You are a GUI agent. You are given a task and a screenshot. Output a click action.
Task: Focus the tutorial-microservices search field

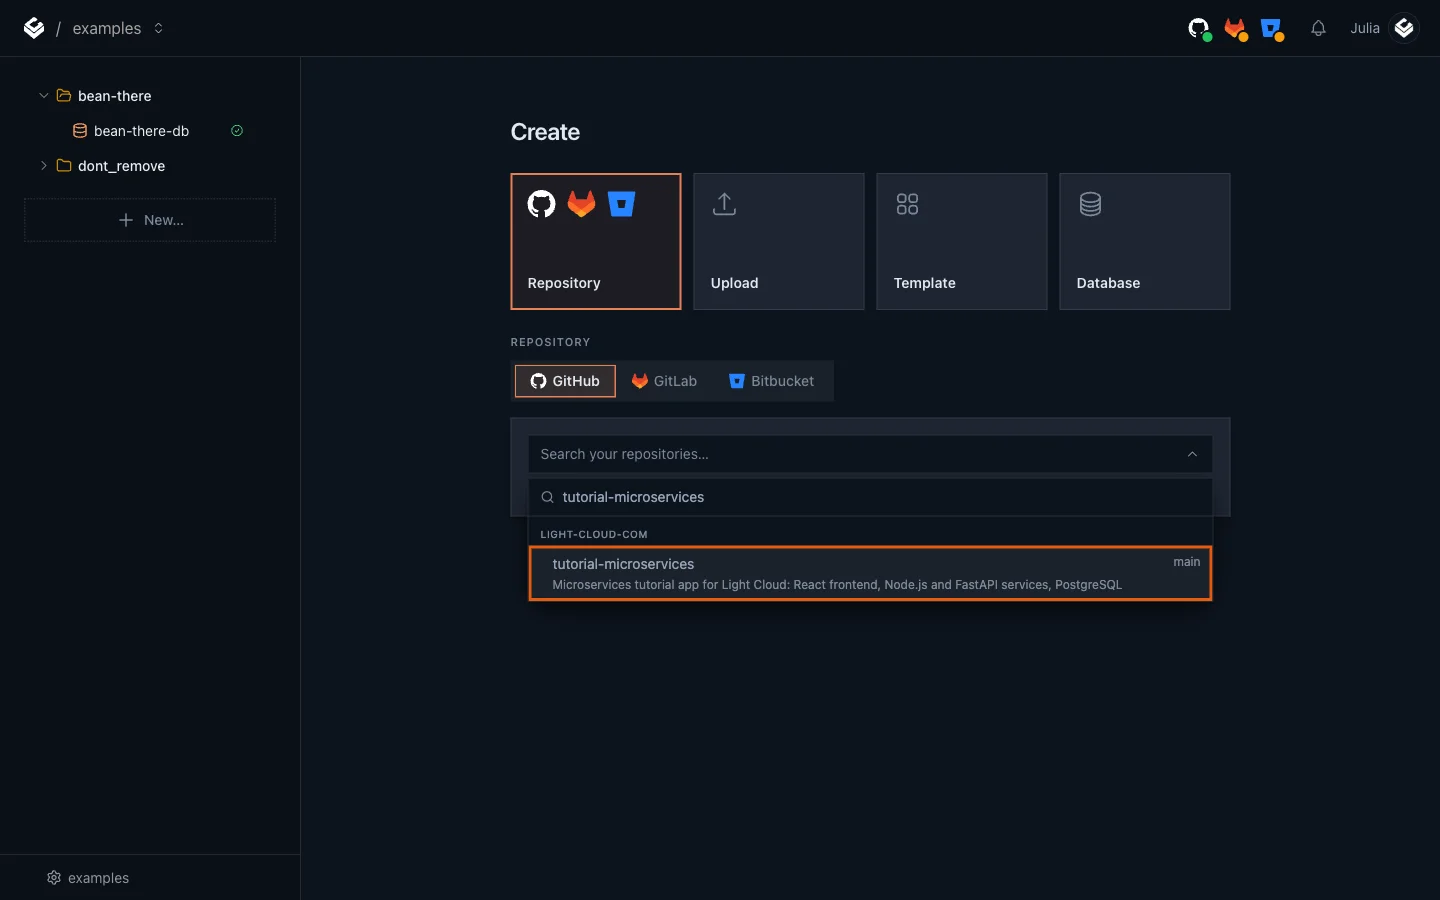click(870, 497)
